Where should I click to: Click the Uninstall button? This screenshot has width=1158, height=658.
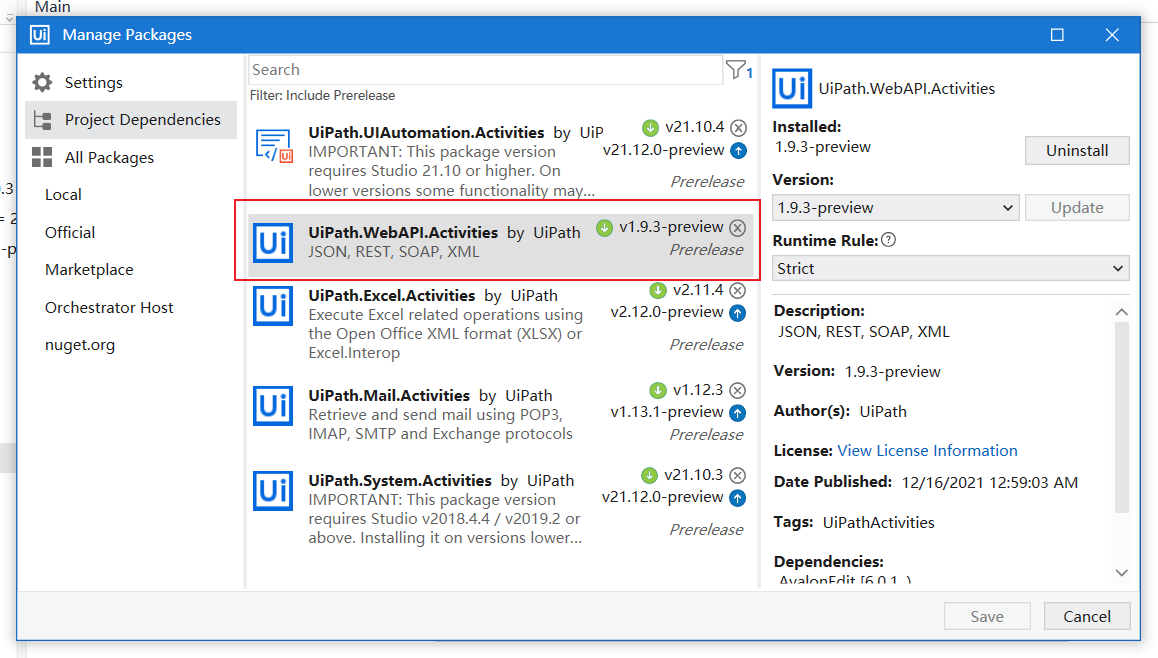coord(1076,150)
